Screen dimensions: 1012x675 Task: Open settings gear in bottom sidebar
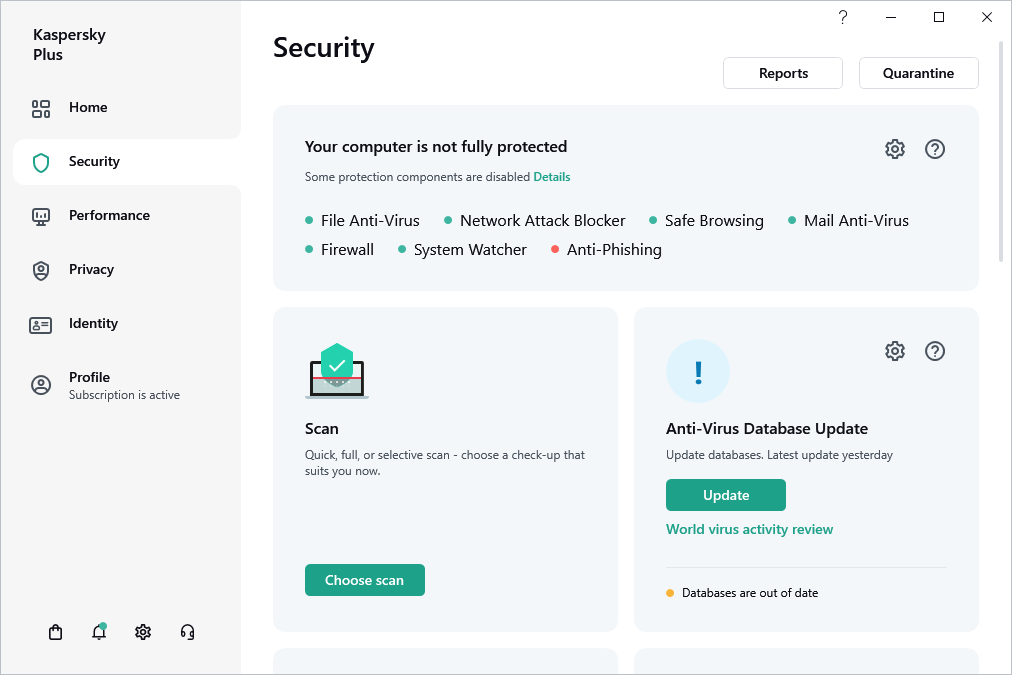tap(143, 632)
